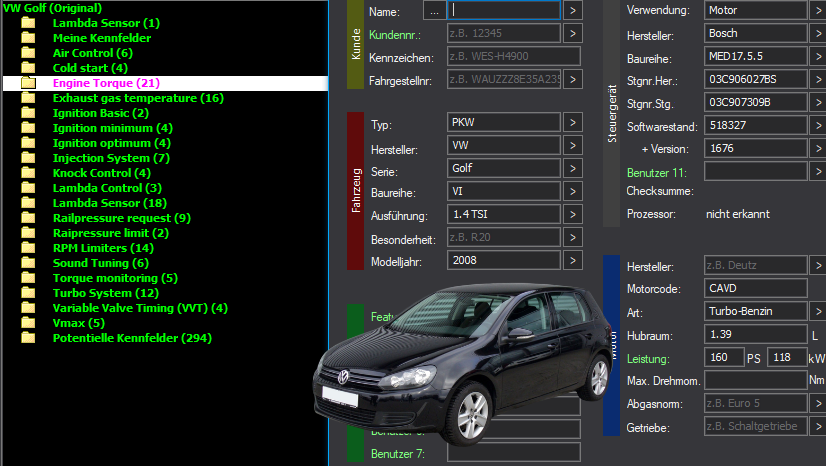
Task: Click the Max. Drehmom. input field
Action: point(756,380)
